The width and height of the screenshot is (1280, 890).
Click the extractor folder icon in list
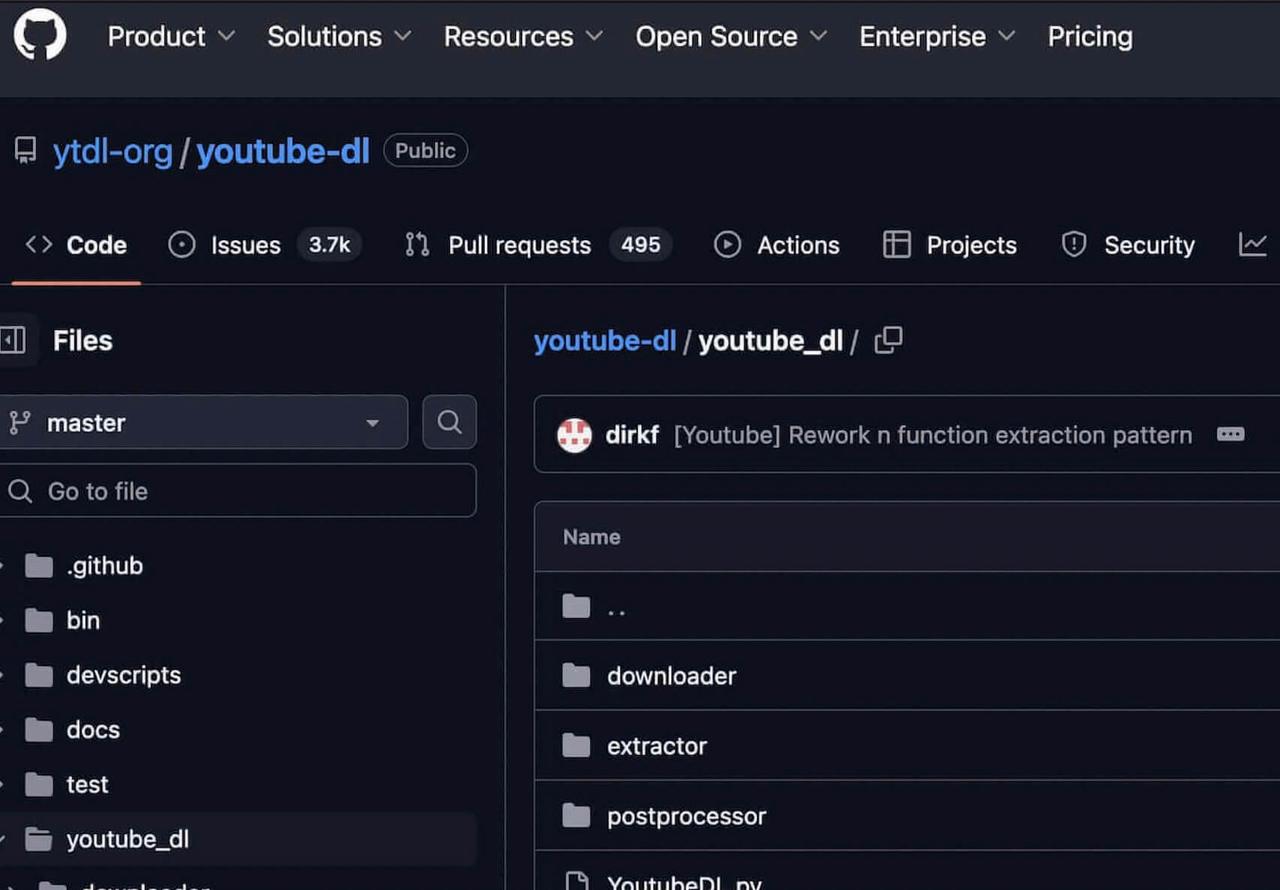(576, 746)
